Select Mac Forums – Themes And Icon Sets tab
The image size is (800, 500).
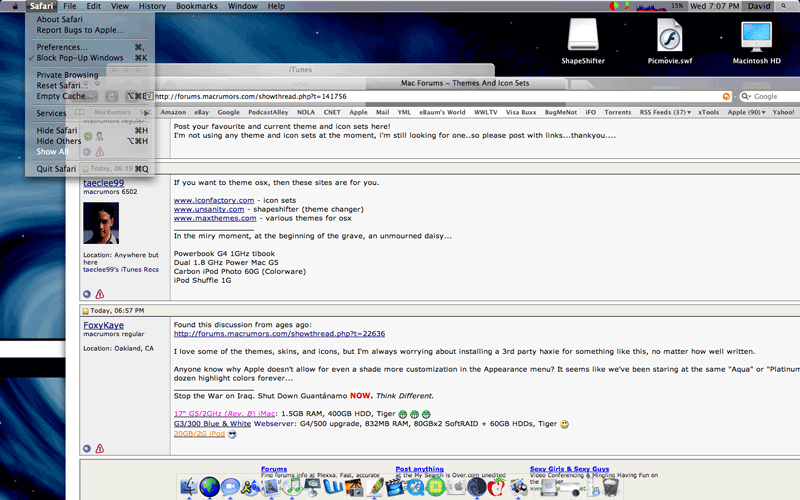click(465, 83)
